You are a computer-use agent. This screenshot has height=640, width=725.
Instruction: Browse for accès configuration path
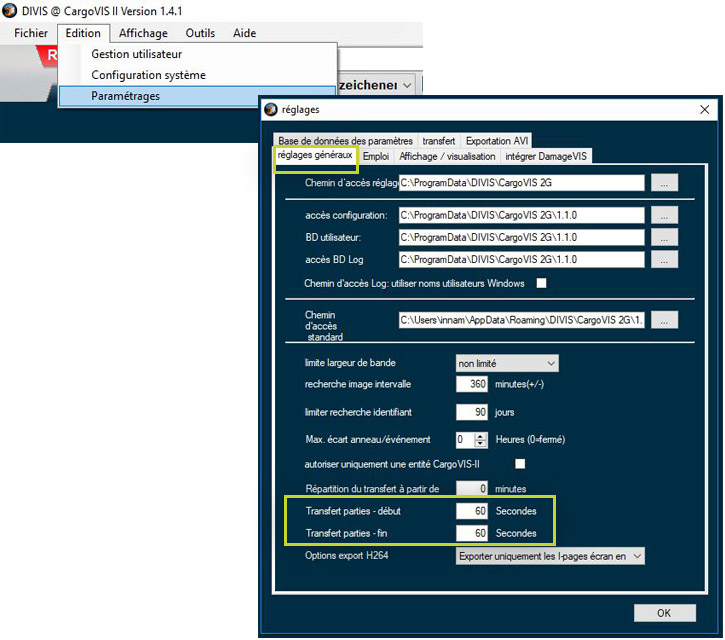pyautogui.click(x=664, y=215)
